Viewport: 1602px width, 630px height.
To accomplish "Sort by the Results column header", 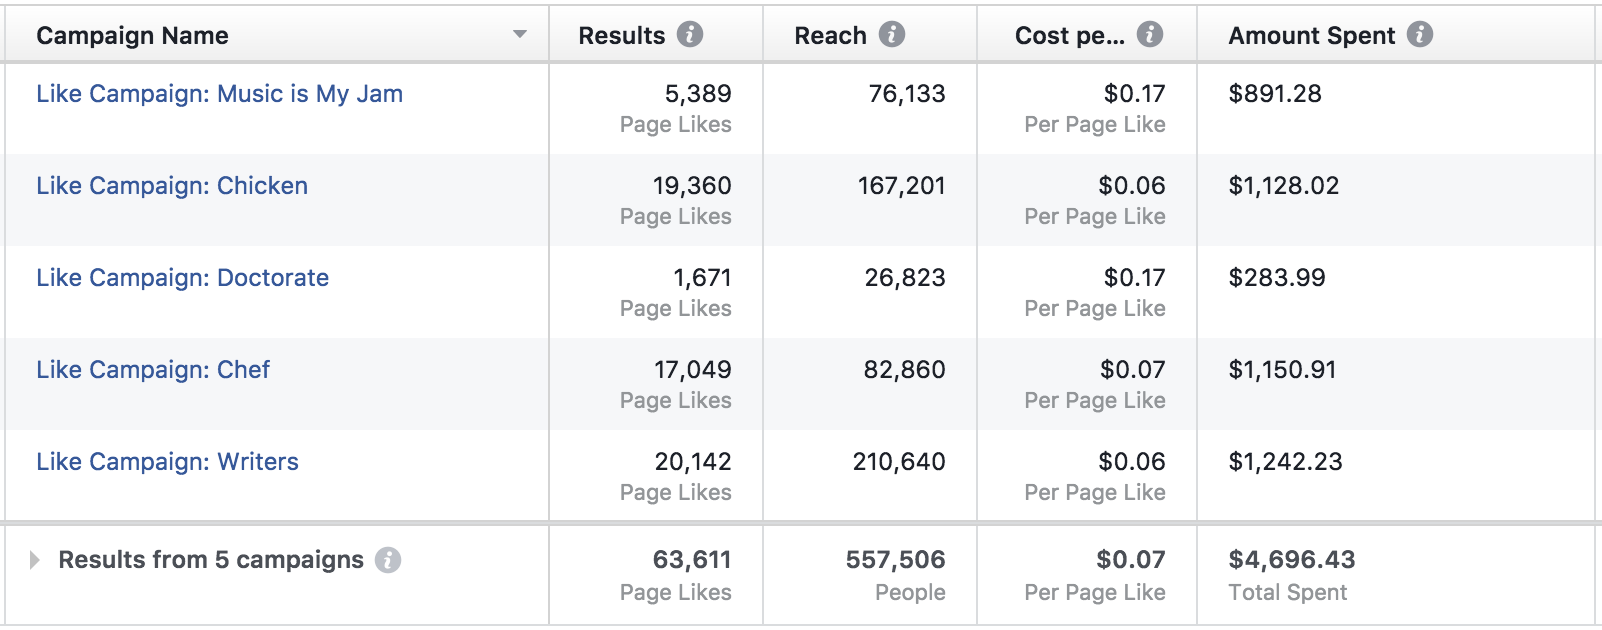I will [x=621, y=36].
